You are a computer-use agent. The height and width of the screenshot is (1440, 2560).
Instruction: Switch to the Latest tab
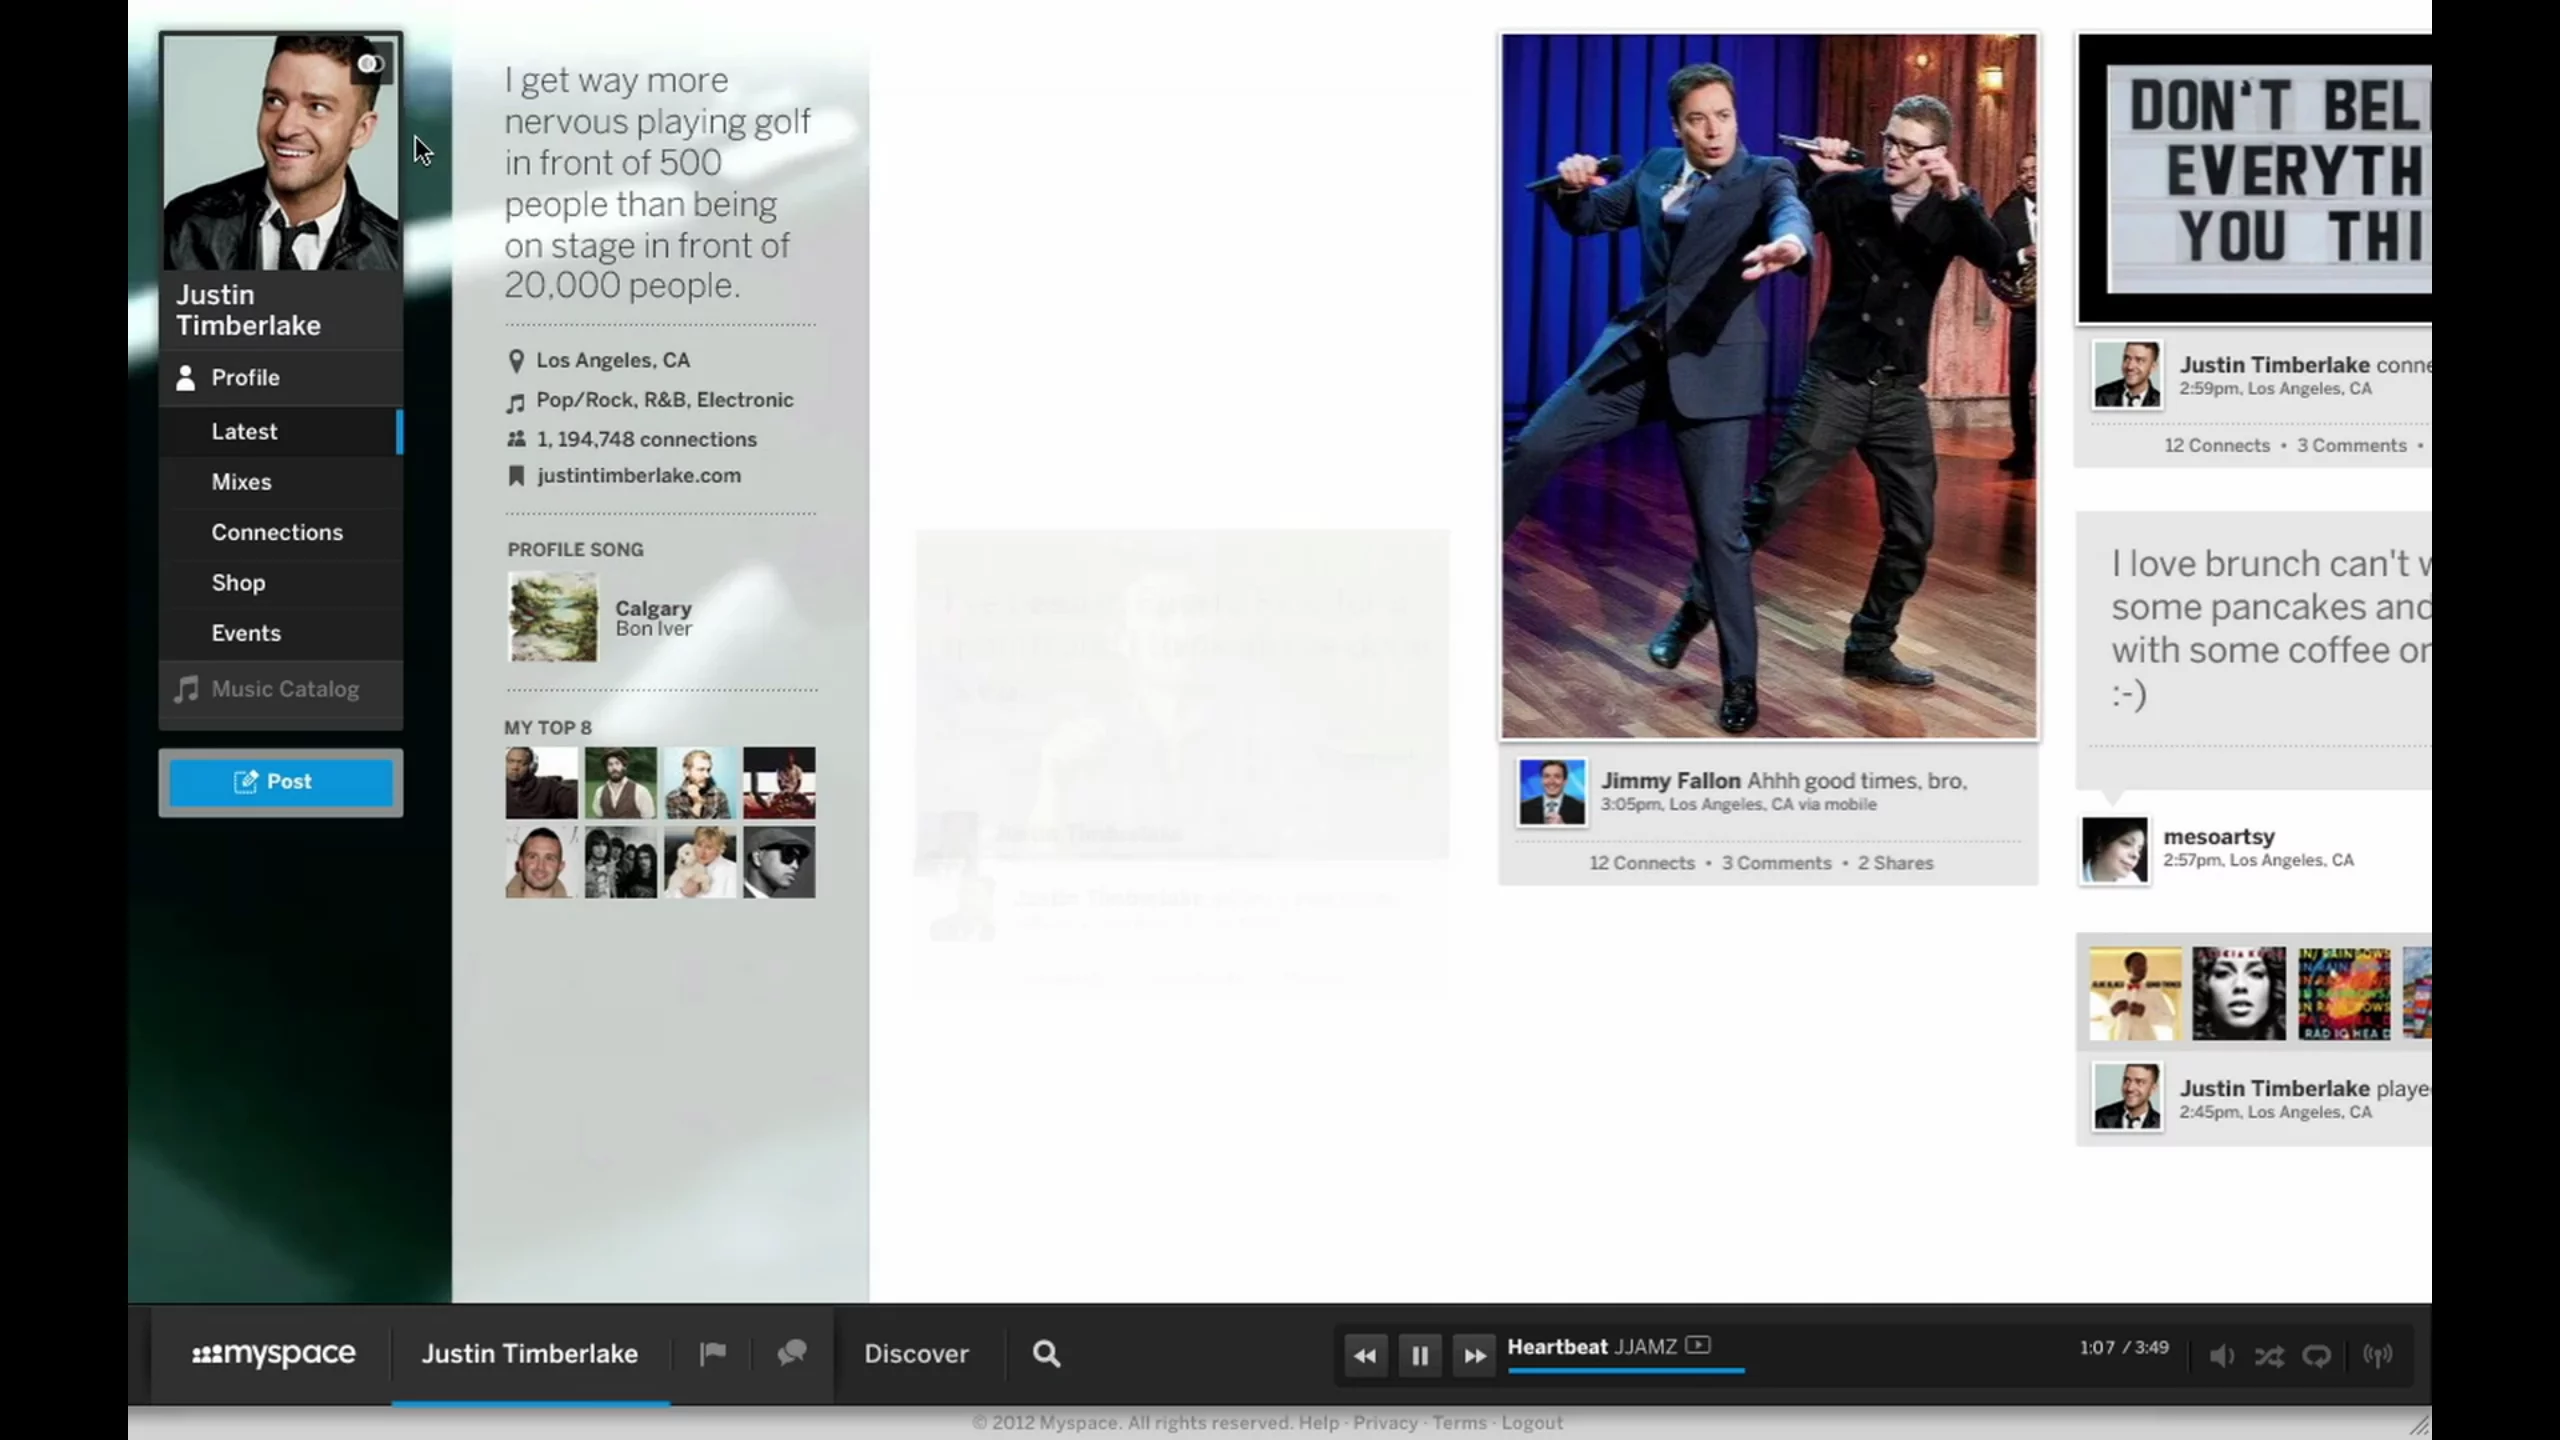[244, 431]
